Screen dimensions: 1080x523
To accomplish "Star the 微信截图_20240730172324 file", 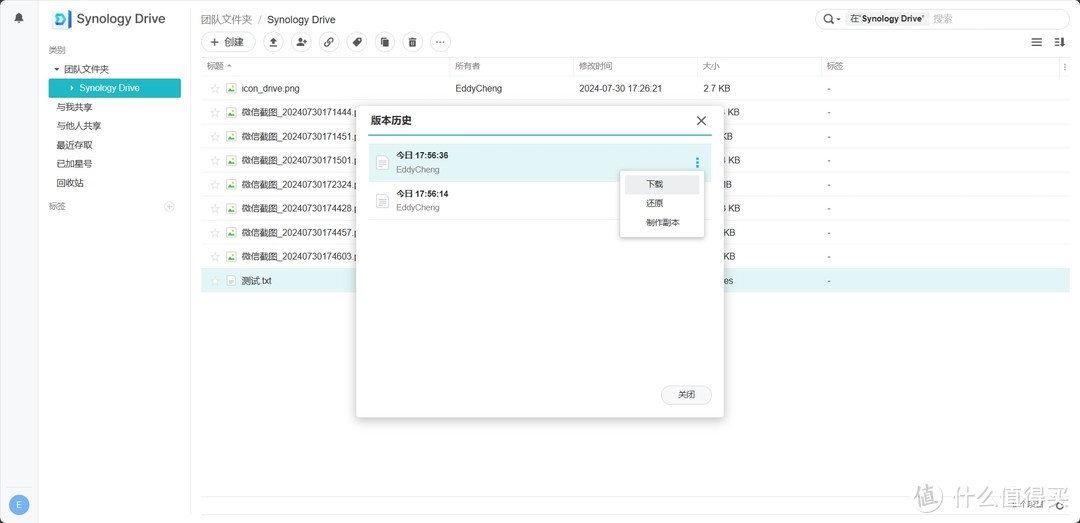I will [215, 185].
